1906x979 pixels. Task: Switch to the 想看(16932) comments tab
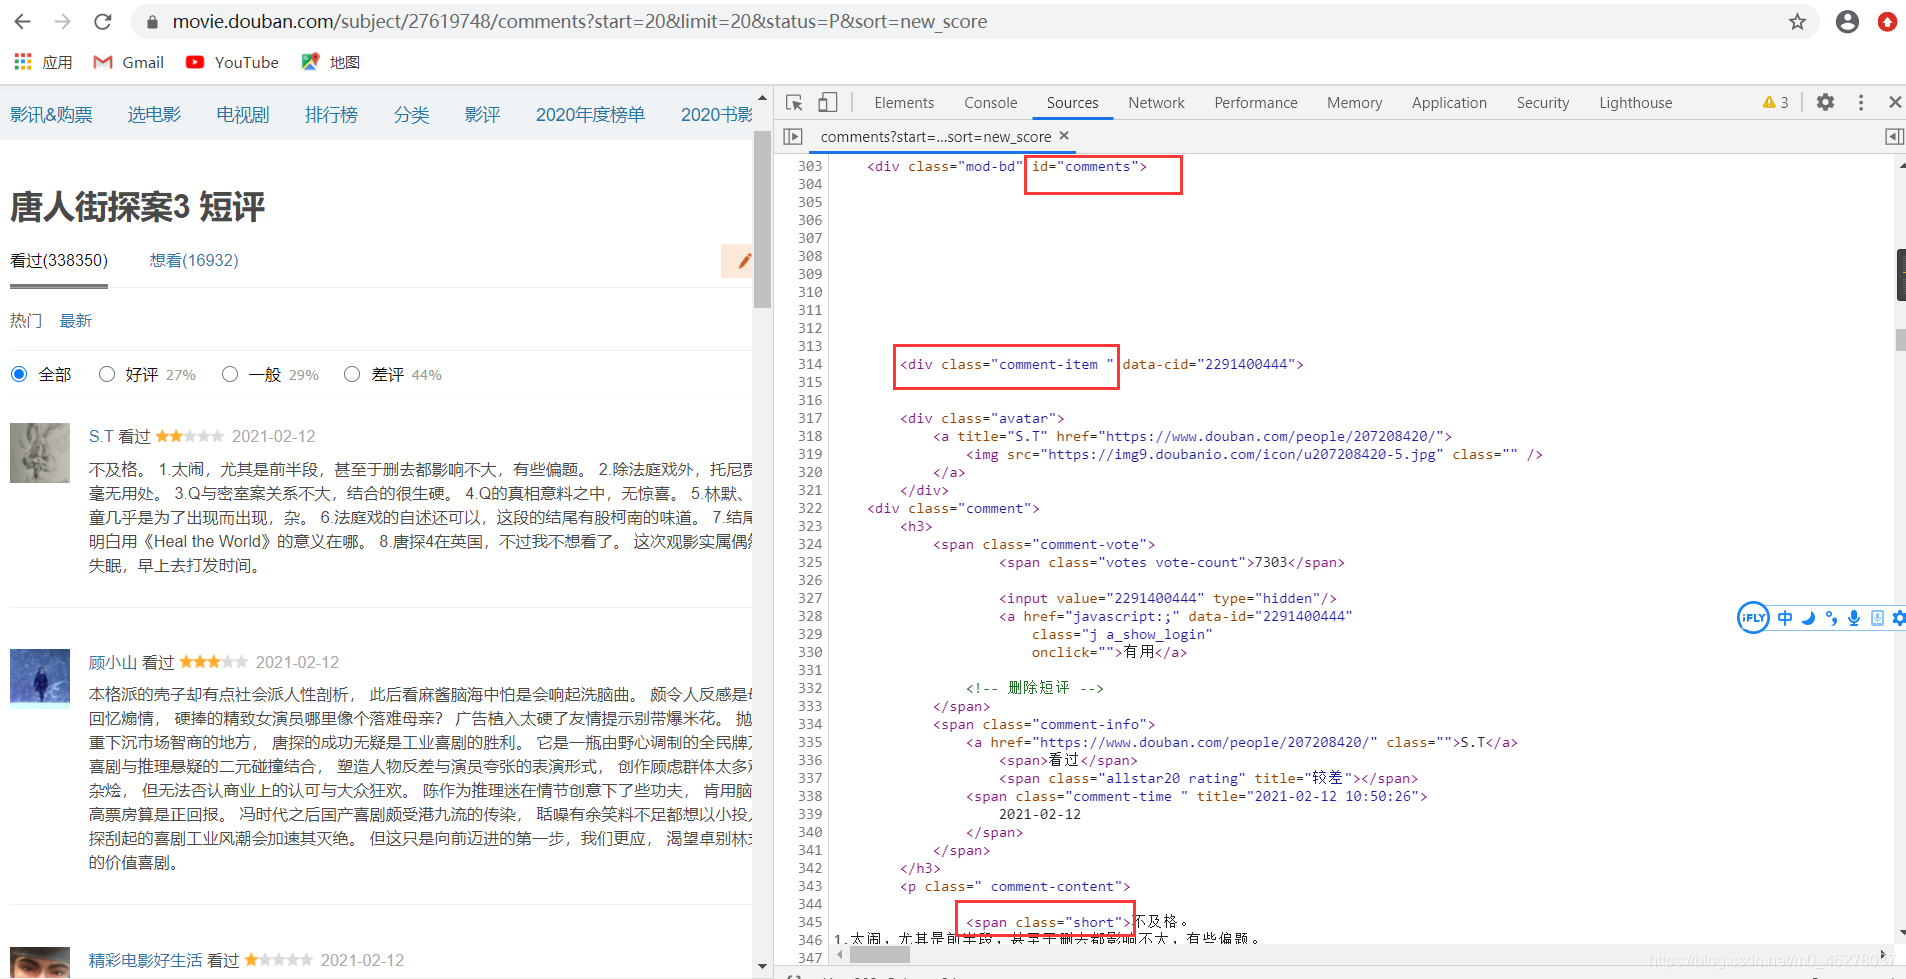194,260
